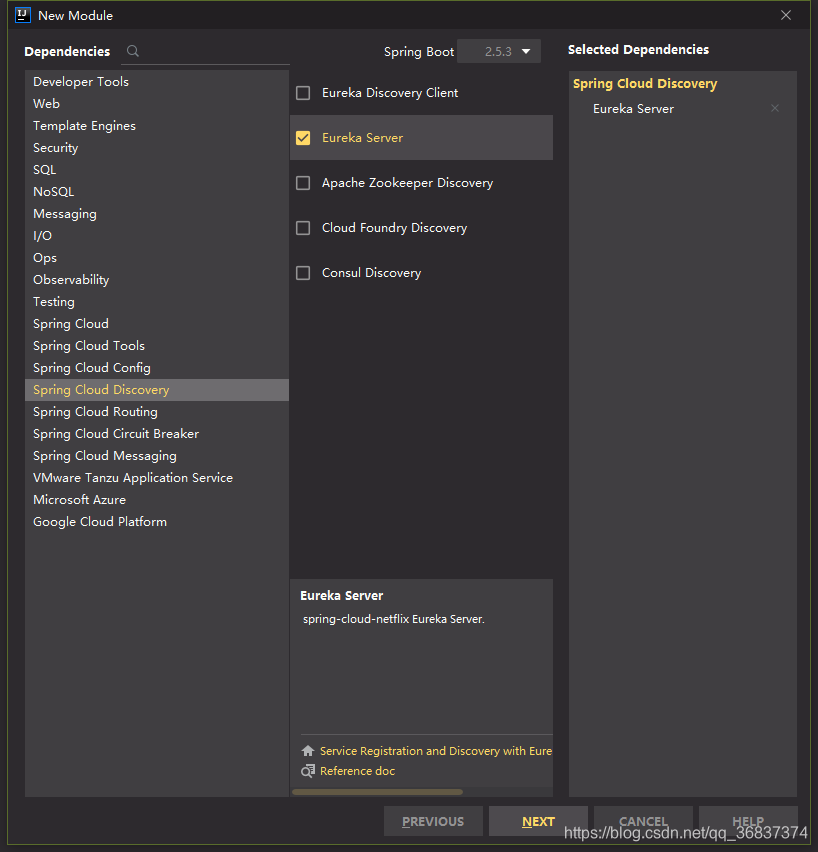Image resolution: width=818 pixels, height=852 pixels.
Task: Select the Microsoft Azure category
Action: point(157,499)
